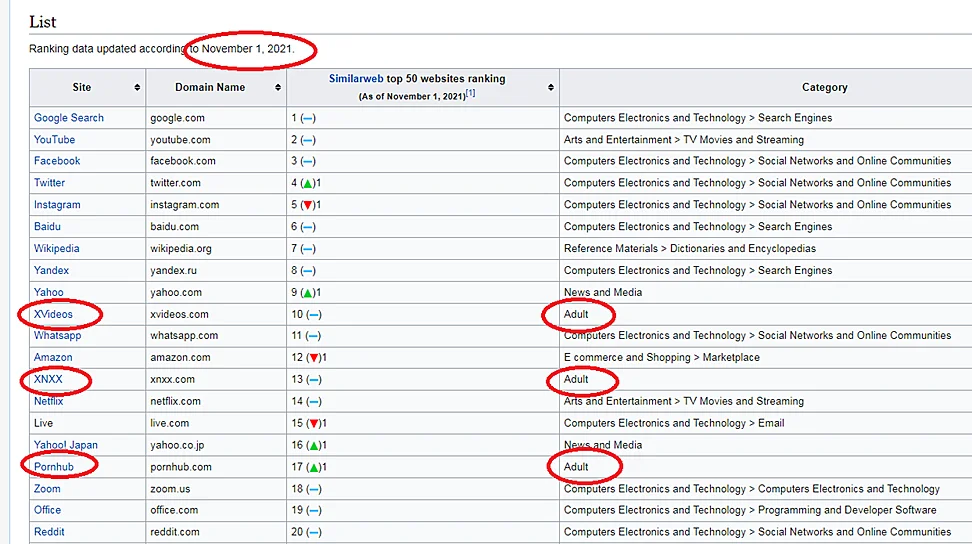
Task: Select the 'E commerce and Shopping > Marketplace' category
Action: (661, 358)
